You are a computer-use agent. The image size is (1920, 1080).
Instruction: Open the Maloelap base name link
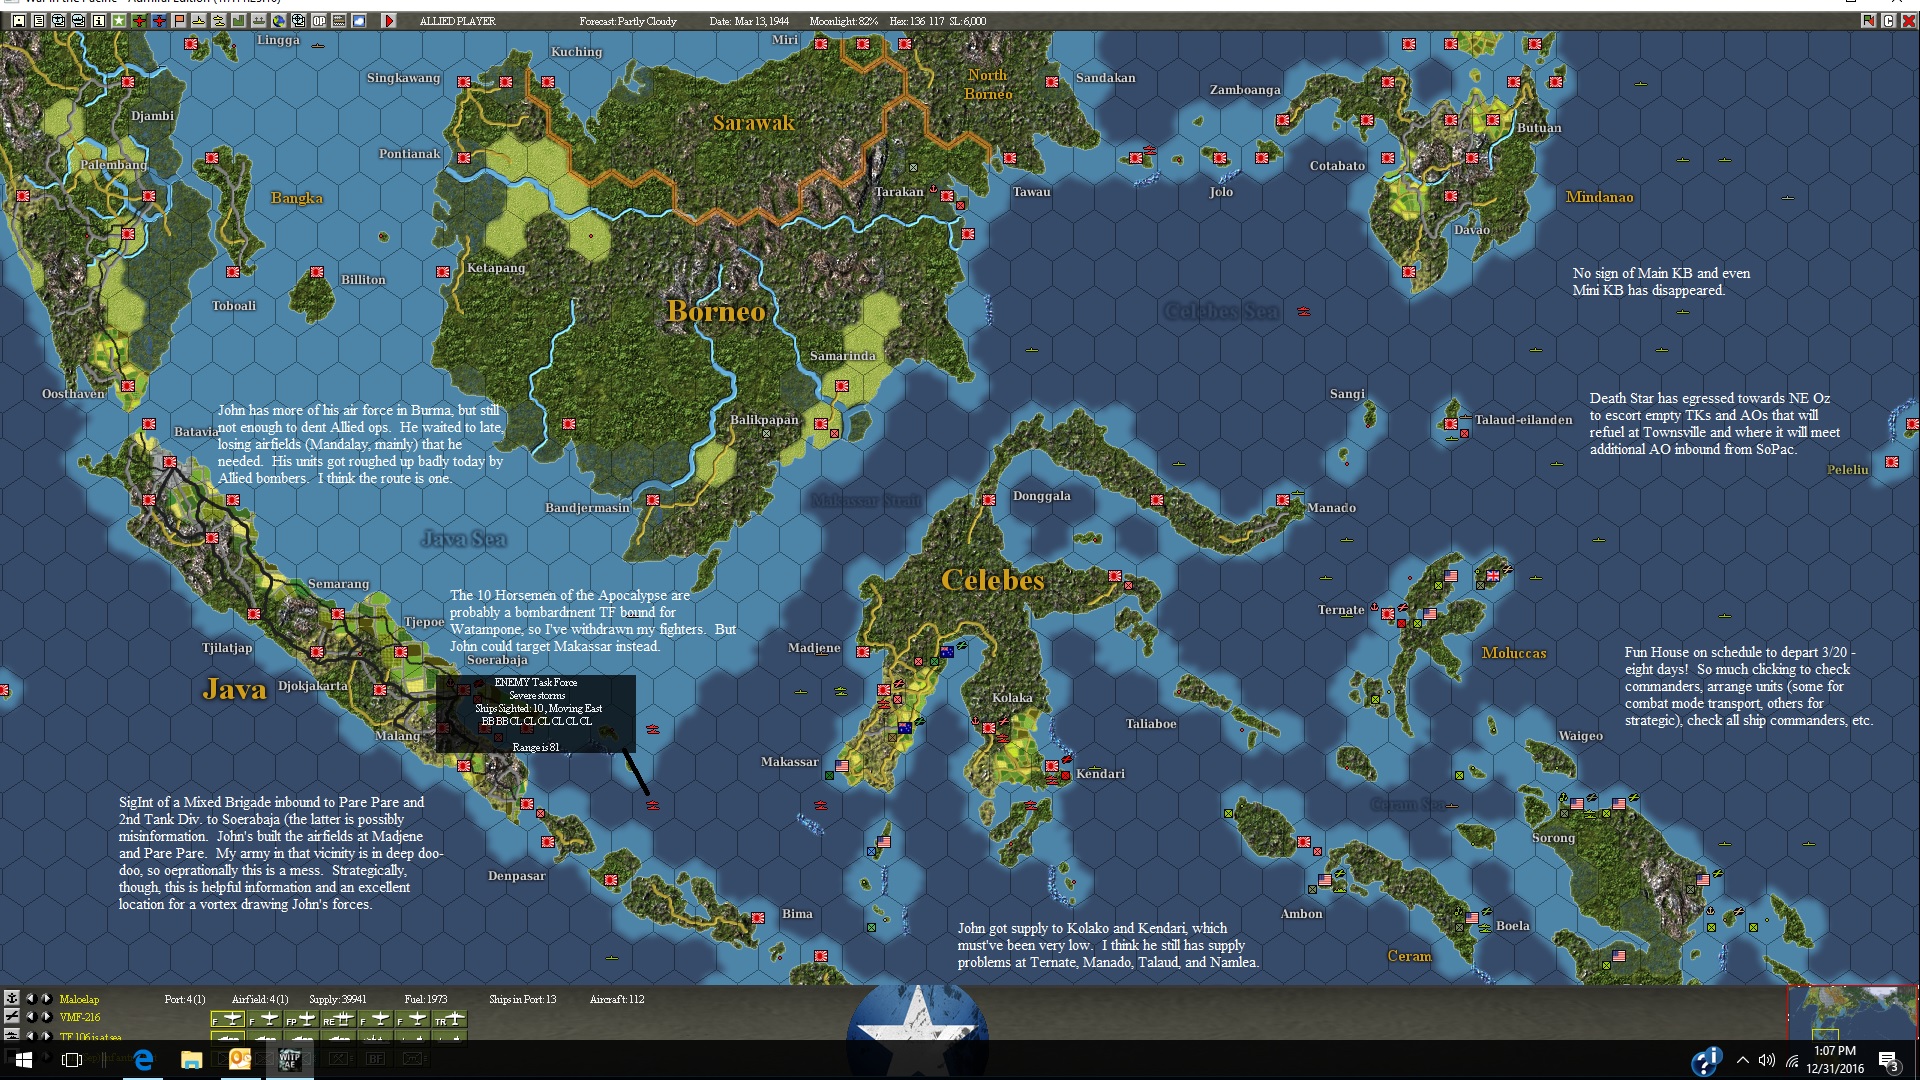tap(79, 999)
